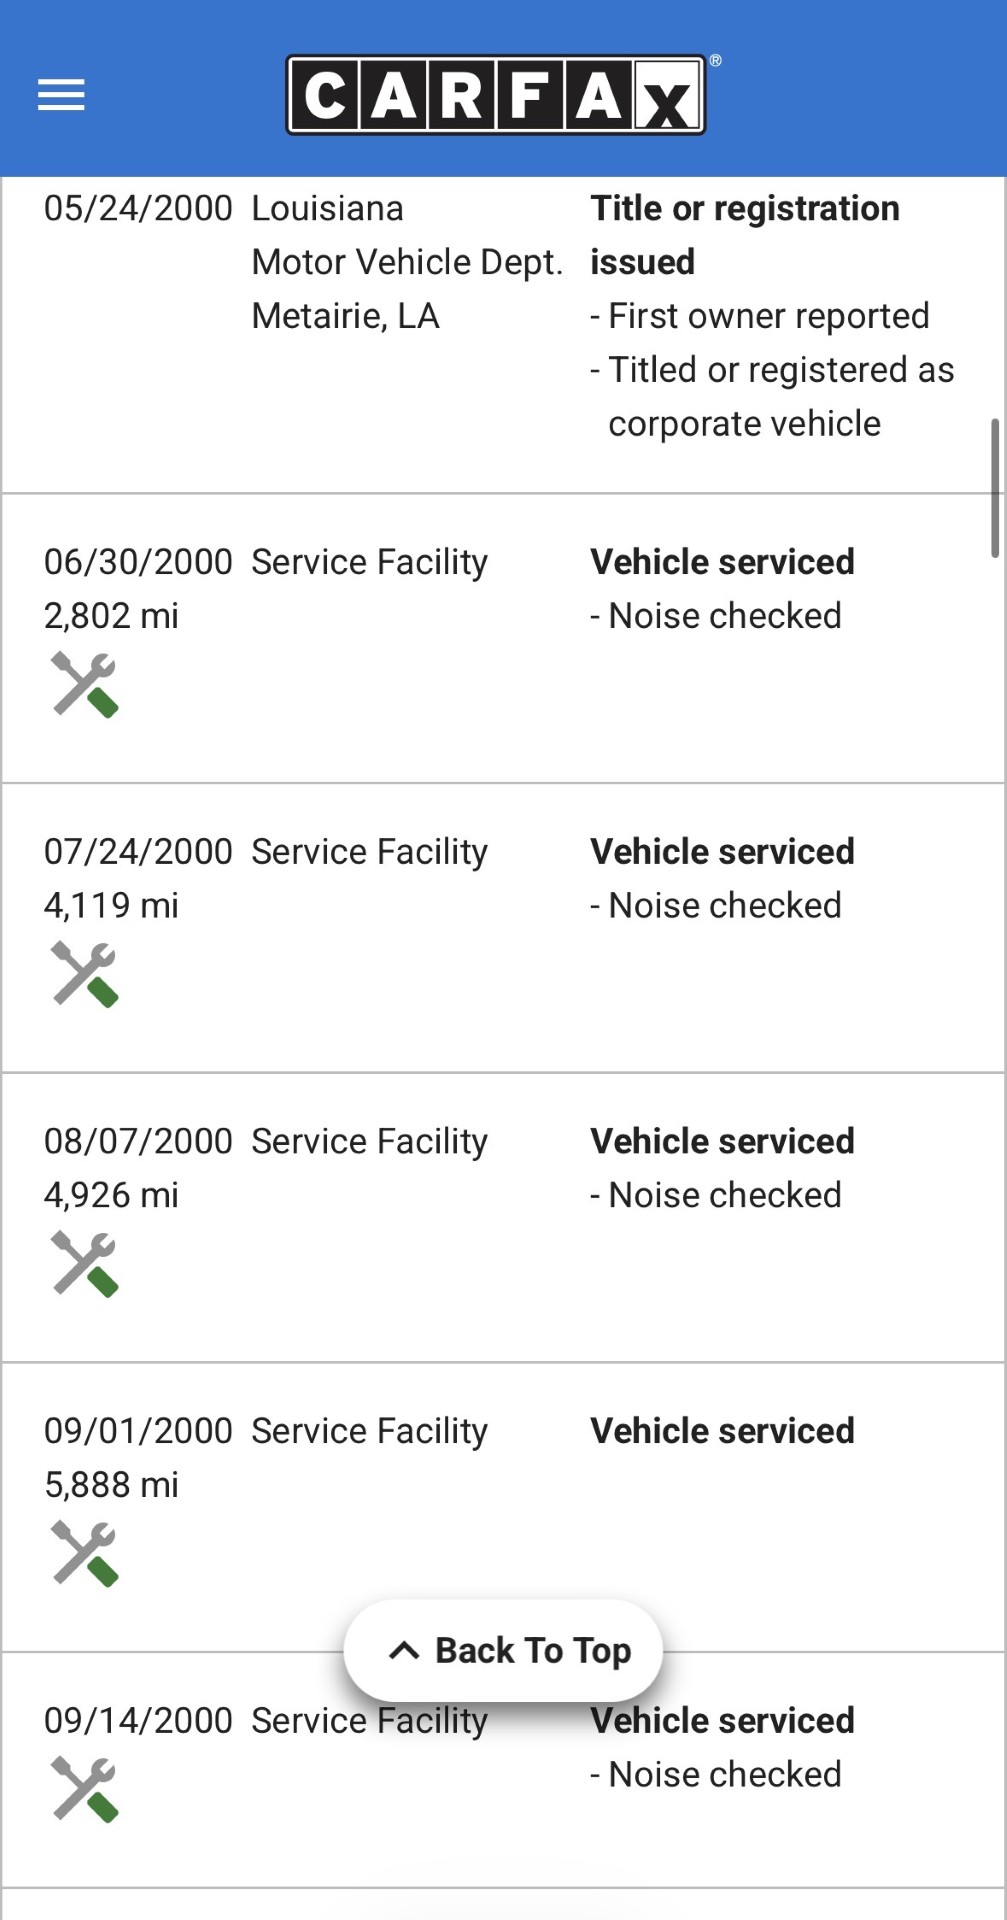The image size is (1007, 1920).
Task: Click the 4,119 mi odometer reading
Action: 111,906
